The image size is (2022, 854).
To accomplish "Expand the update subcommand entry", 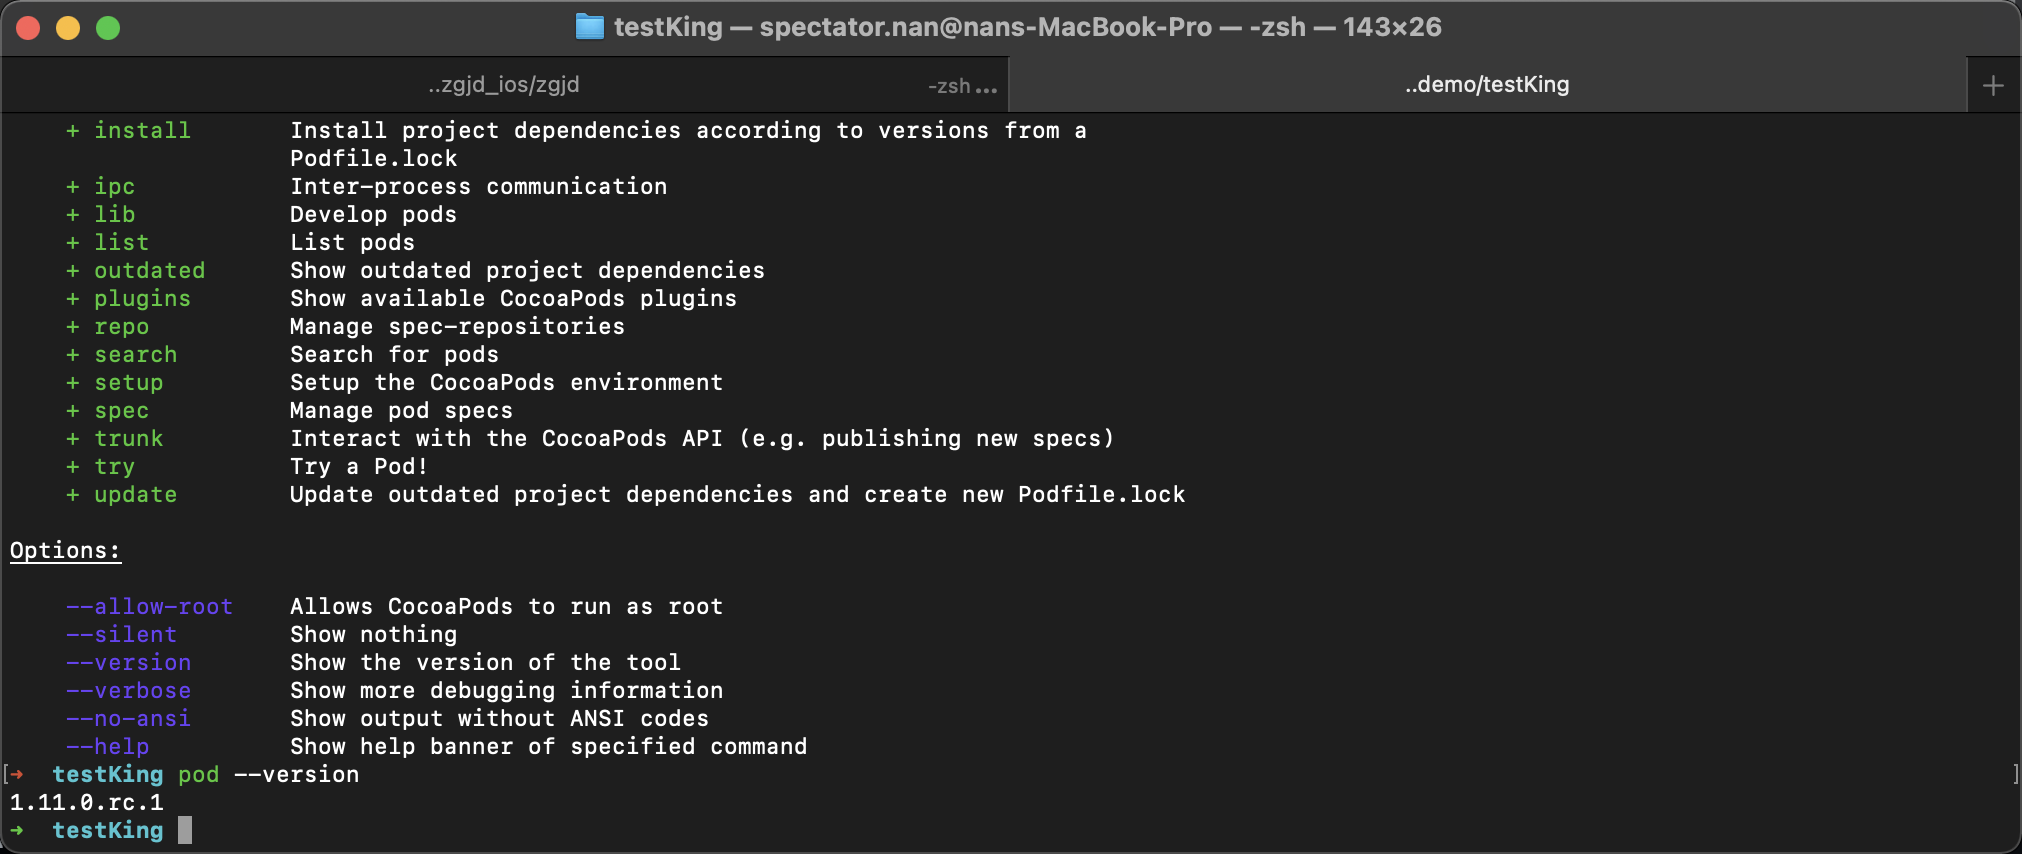I will coord(137,494).
